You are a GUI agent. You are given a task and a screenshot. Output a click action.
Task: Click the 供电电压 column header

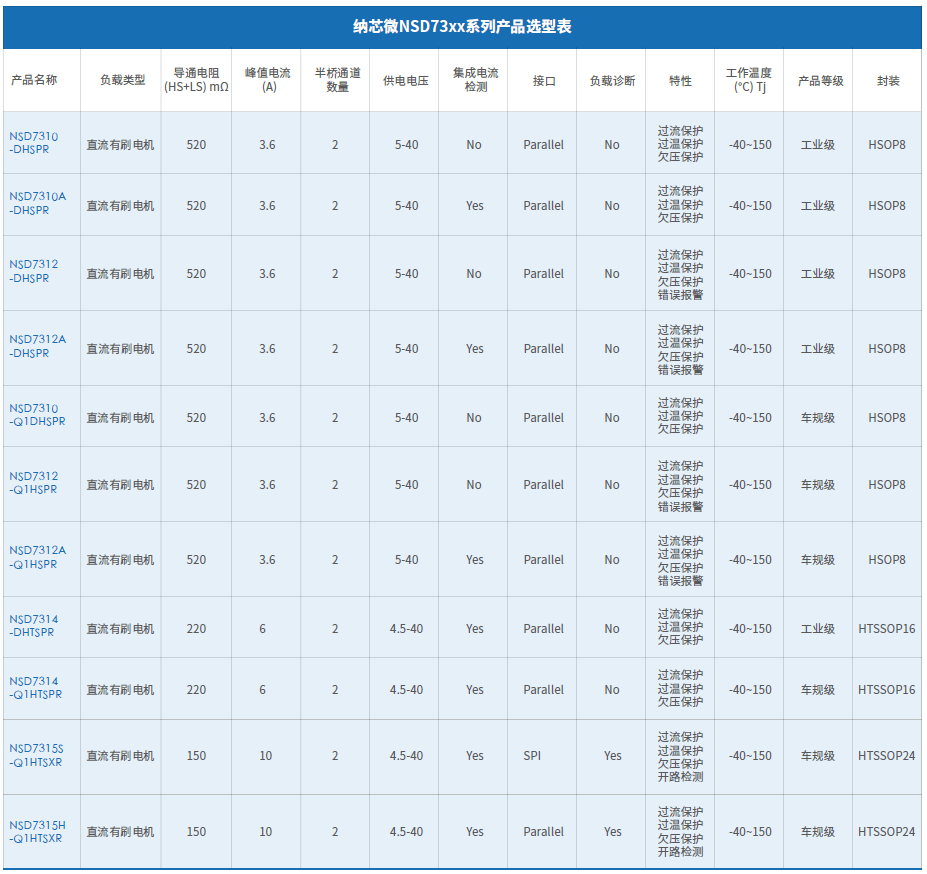click(406, 80)
